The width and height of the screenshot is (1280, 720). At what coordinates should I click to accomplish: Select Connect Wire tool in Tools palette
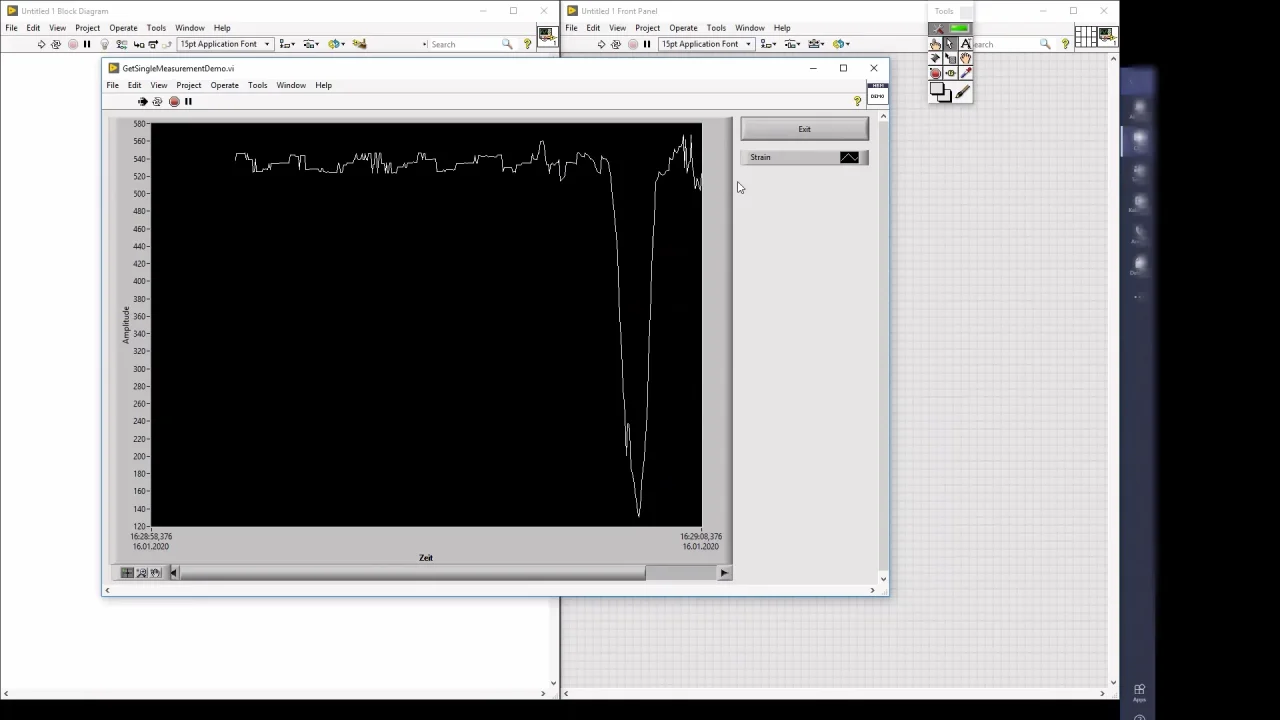[x=935, y=59]
